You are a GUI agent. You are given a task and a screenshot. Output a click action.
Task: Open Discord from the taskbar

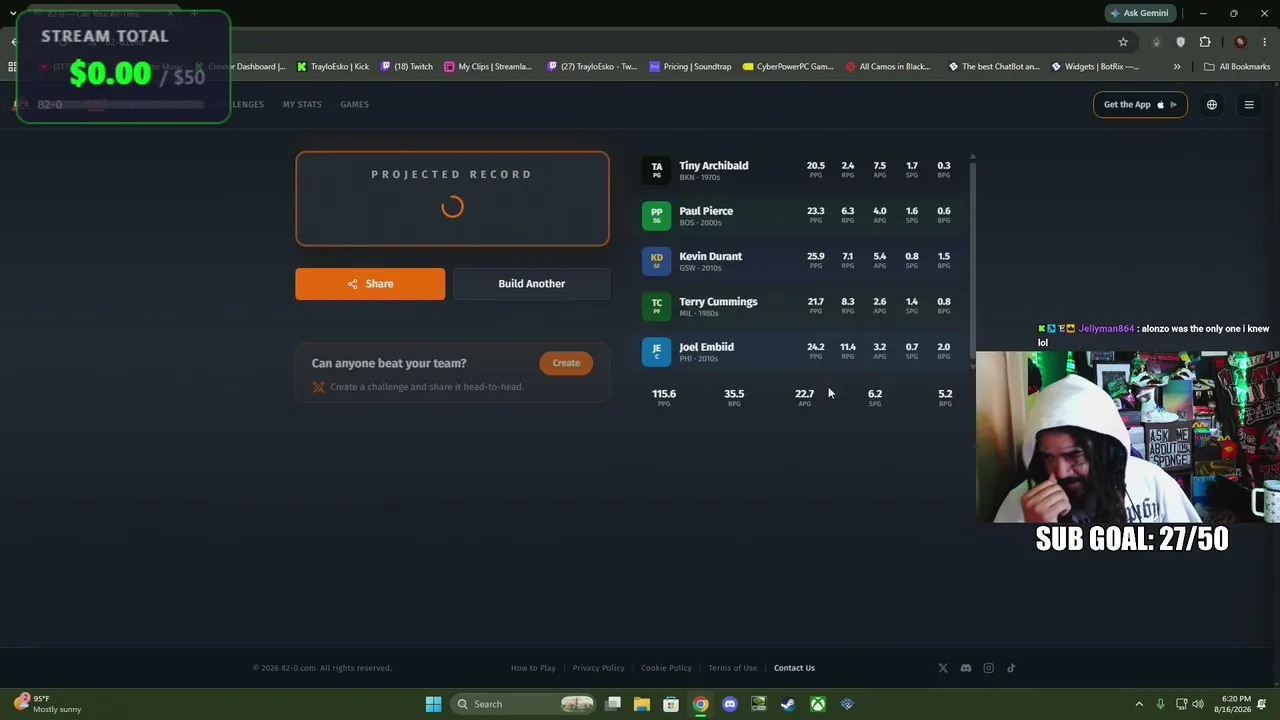(x=730, y=704)
